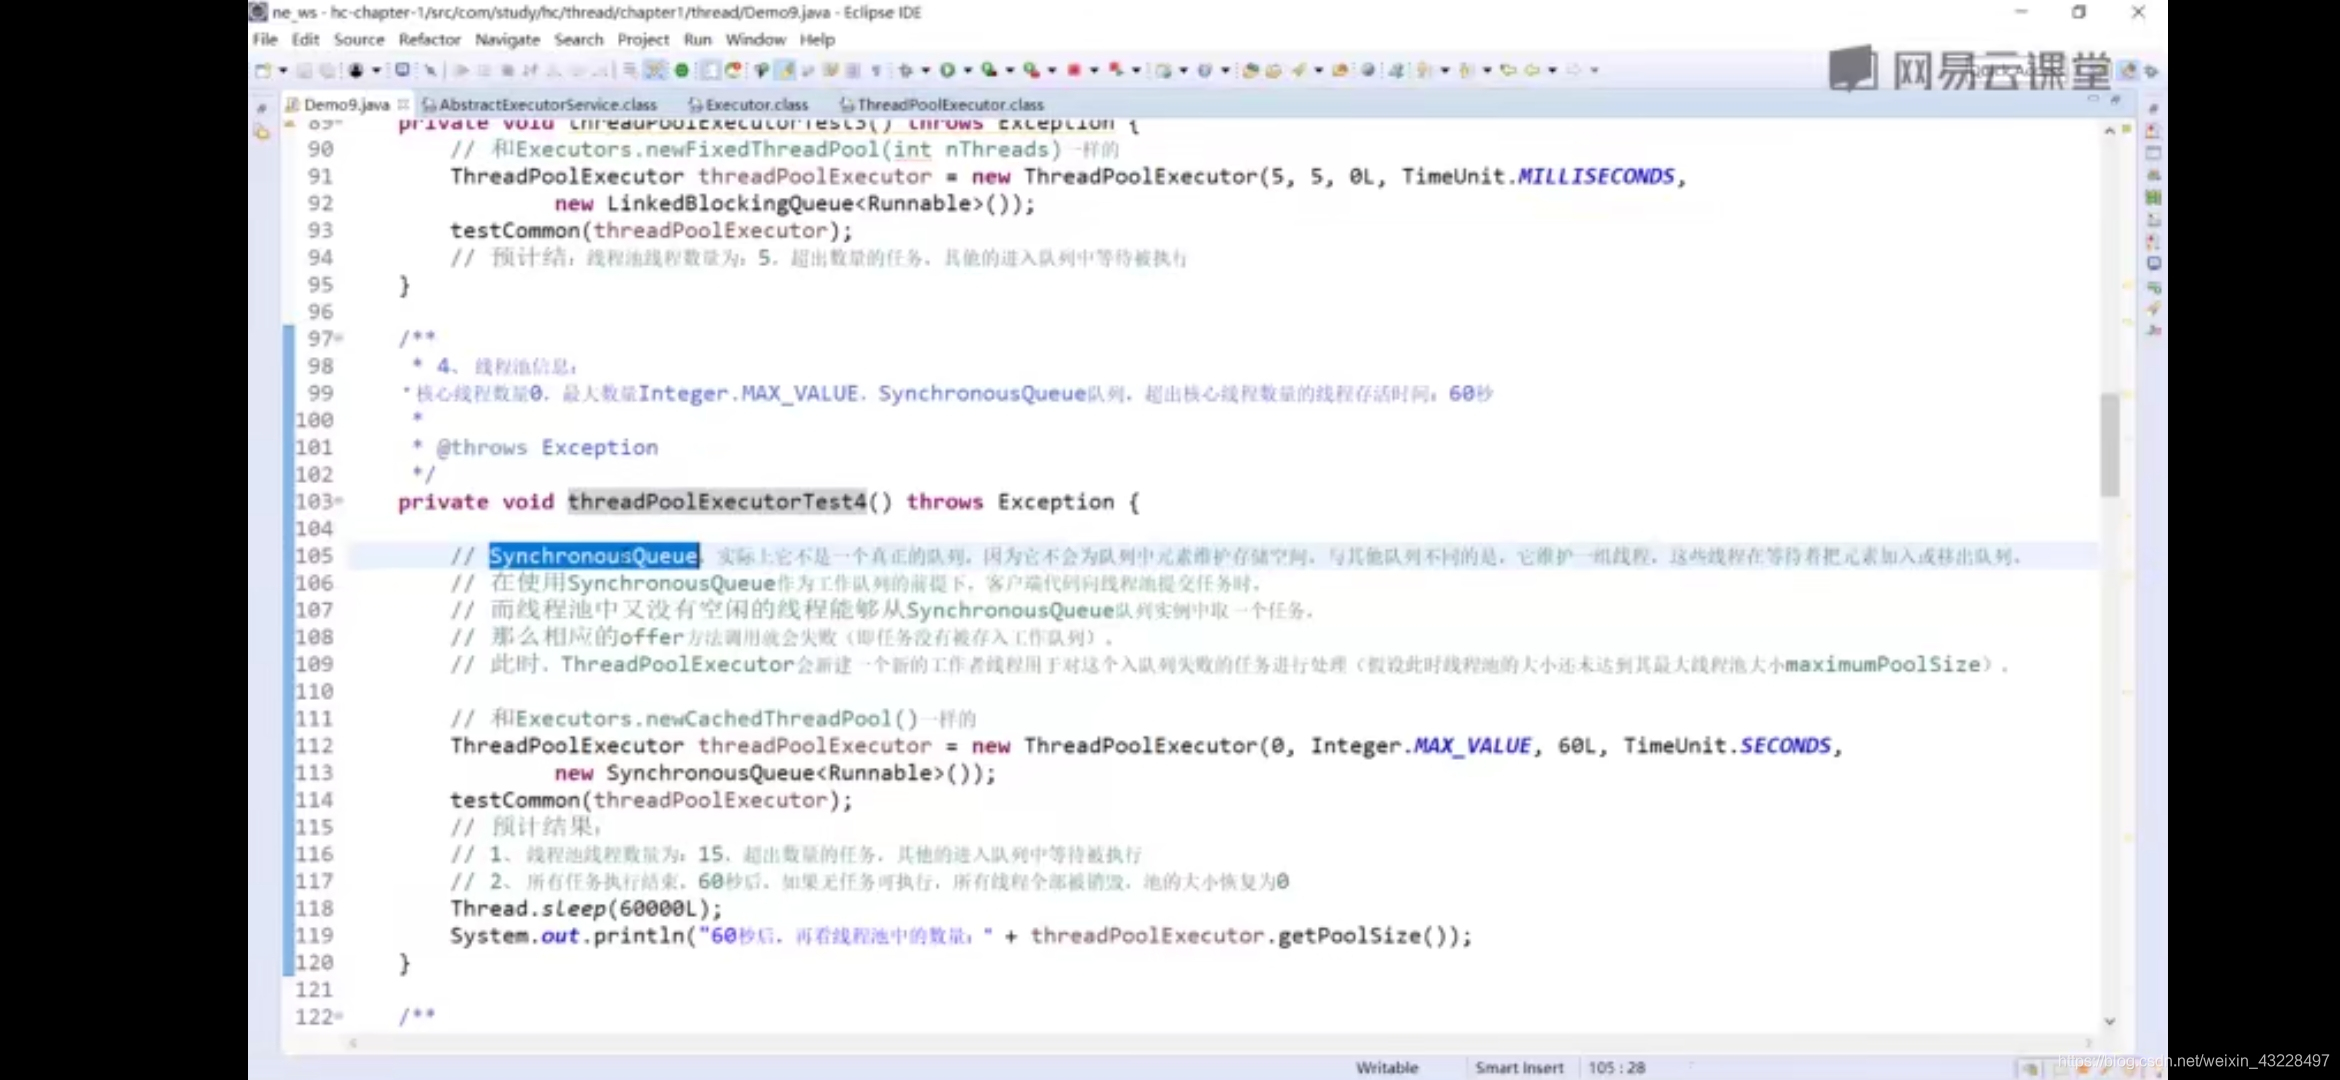
Task: Click the Coverage launch toolbar icon
Action: [989, 70]
